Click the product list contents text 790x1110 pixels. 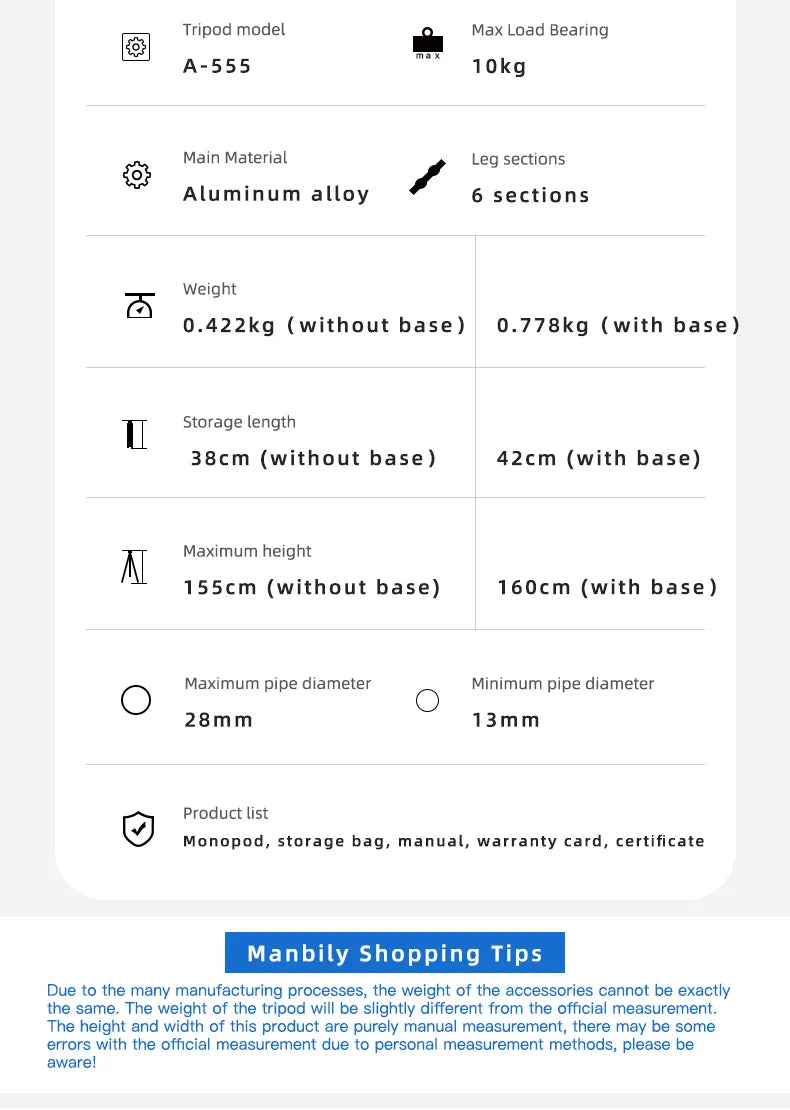443,841
